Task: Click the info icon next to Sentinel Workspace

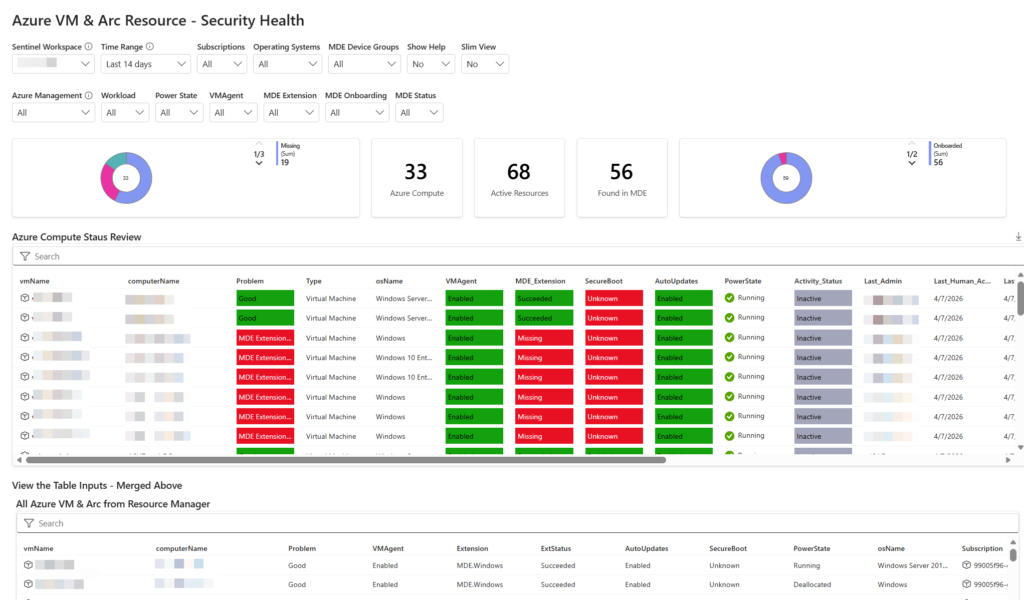Action: pyautogui.click(x=89, y=47)
